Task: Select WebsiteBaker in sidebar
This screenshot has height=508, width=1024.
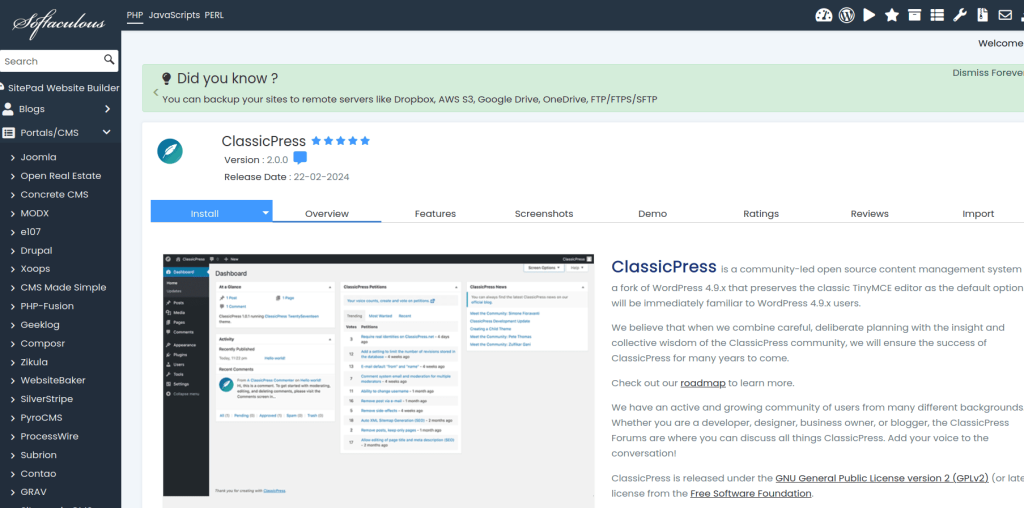Action: pyautogui.click(x=53, y=380)
